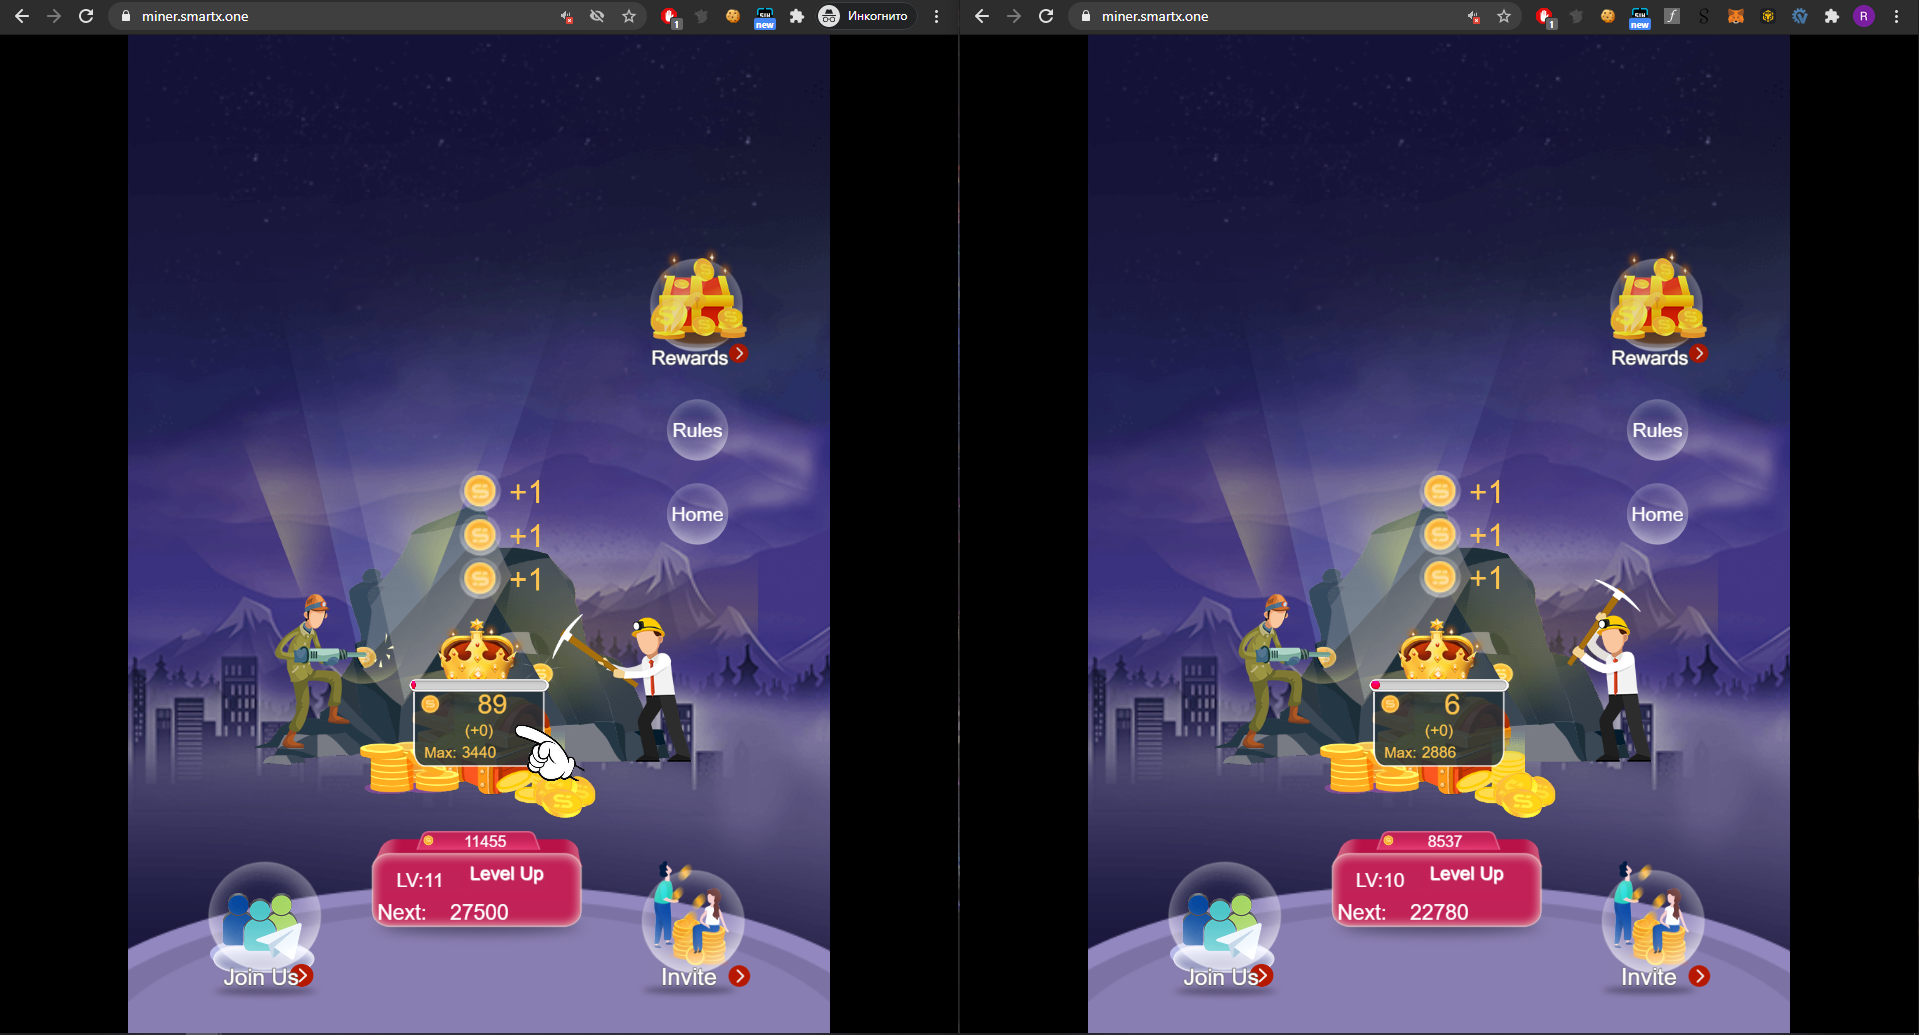
Task: Open Invite in the right game
Action: 1656,927
